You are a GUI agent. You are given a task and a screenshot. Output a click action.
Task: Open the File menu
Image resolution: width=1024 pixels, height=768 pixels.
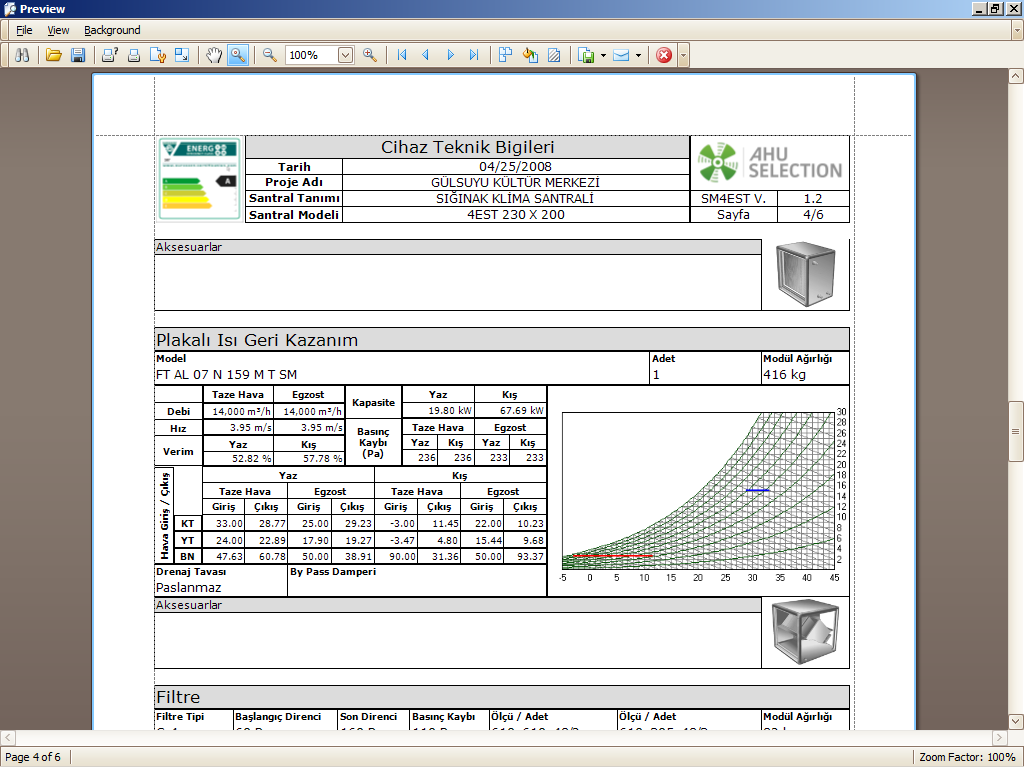[24, 30]
